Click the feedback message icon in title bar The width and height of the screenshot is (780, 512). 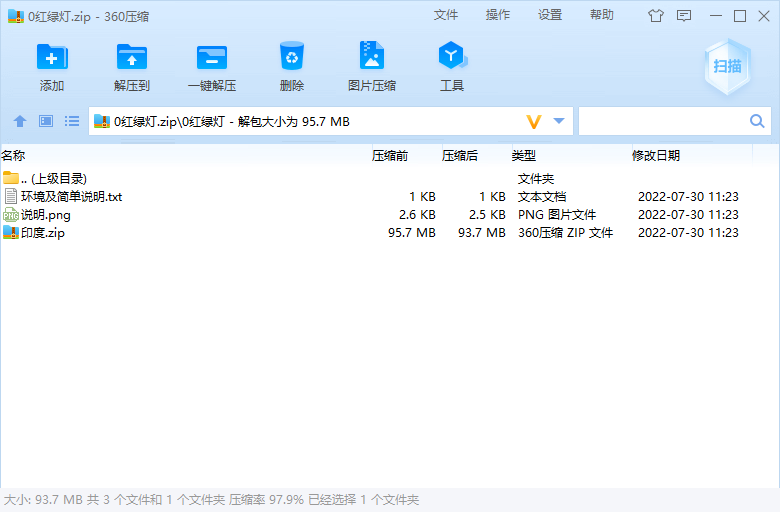pos(684,16)
